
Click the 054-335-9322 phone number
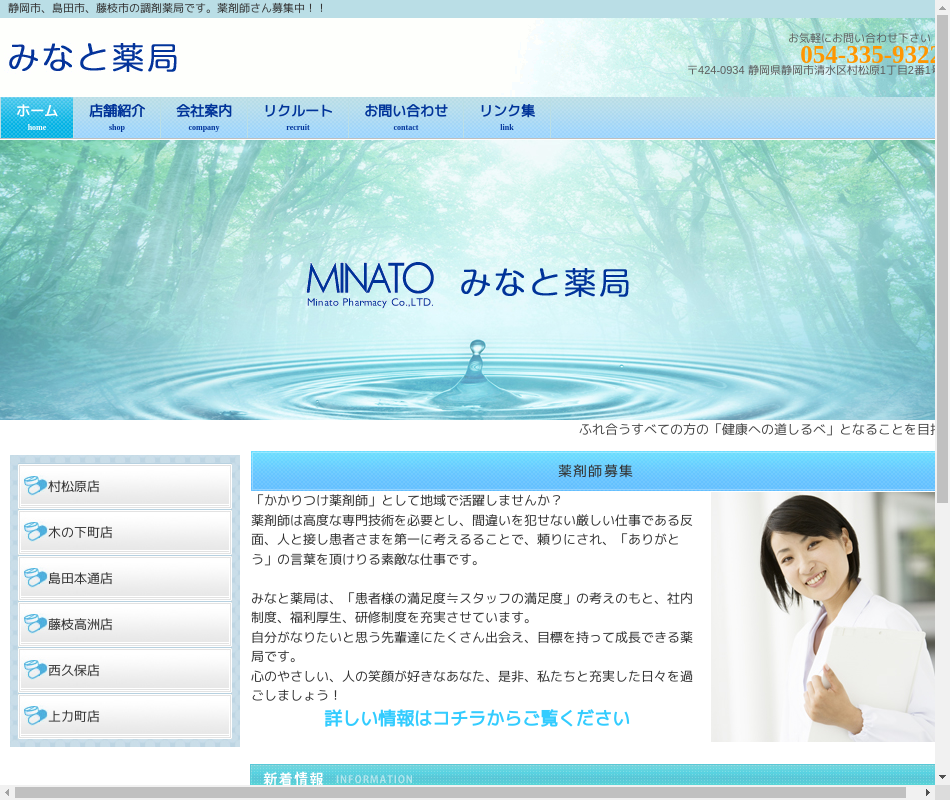(x=866, y=55)
